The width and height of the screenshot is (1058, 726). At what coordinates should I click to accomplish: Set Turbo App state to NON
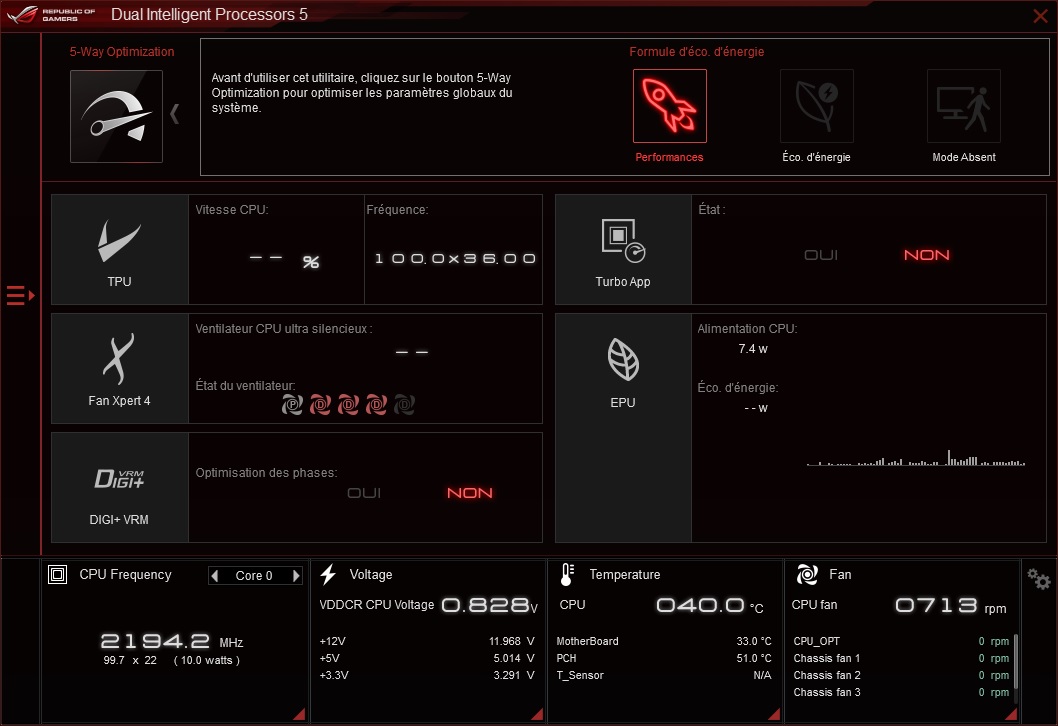pos(926,255)
